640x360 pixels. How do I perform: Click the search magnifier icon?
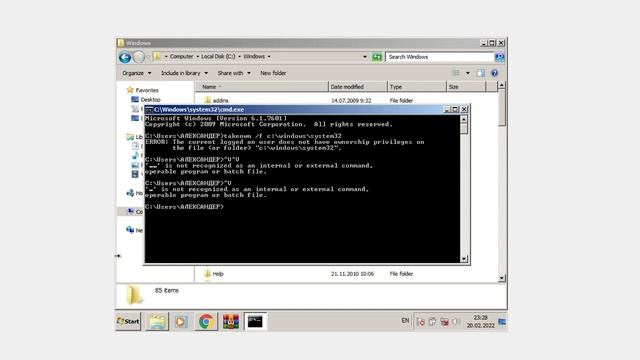[500, 57]
